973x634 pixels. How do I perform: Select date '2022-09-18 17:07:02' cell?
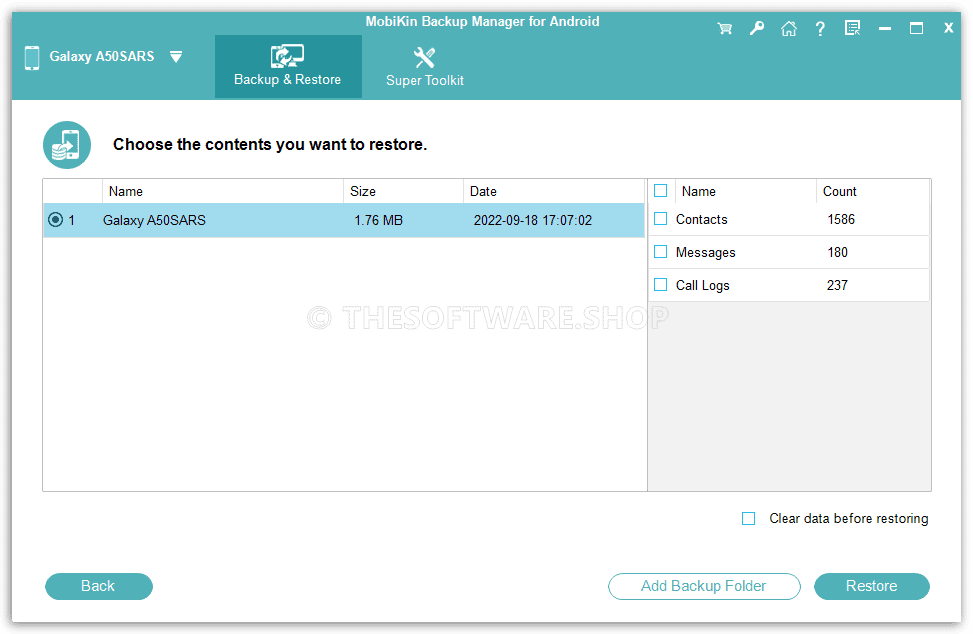[533, 220]
